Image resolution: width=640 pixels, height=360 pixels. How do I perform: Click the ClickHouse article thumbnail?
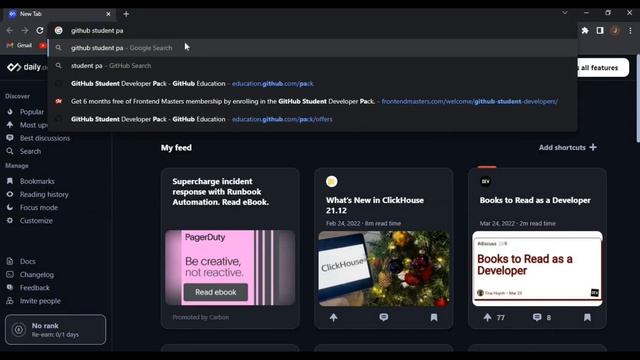[384, 269]
